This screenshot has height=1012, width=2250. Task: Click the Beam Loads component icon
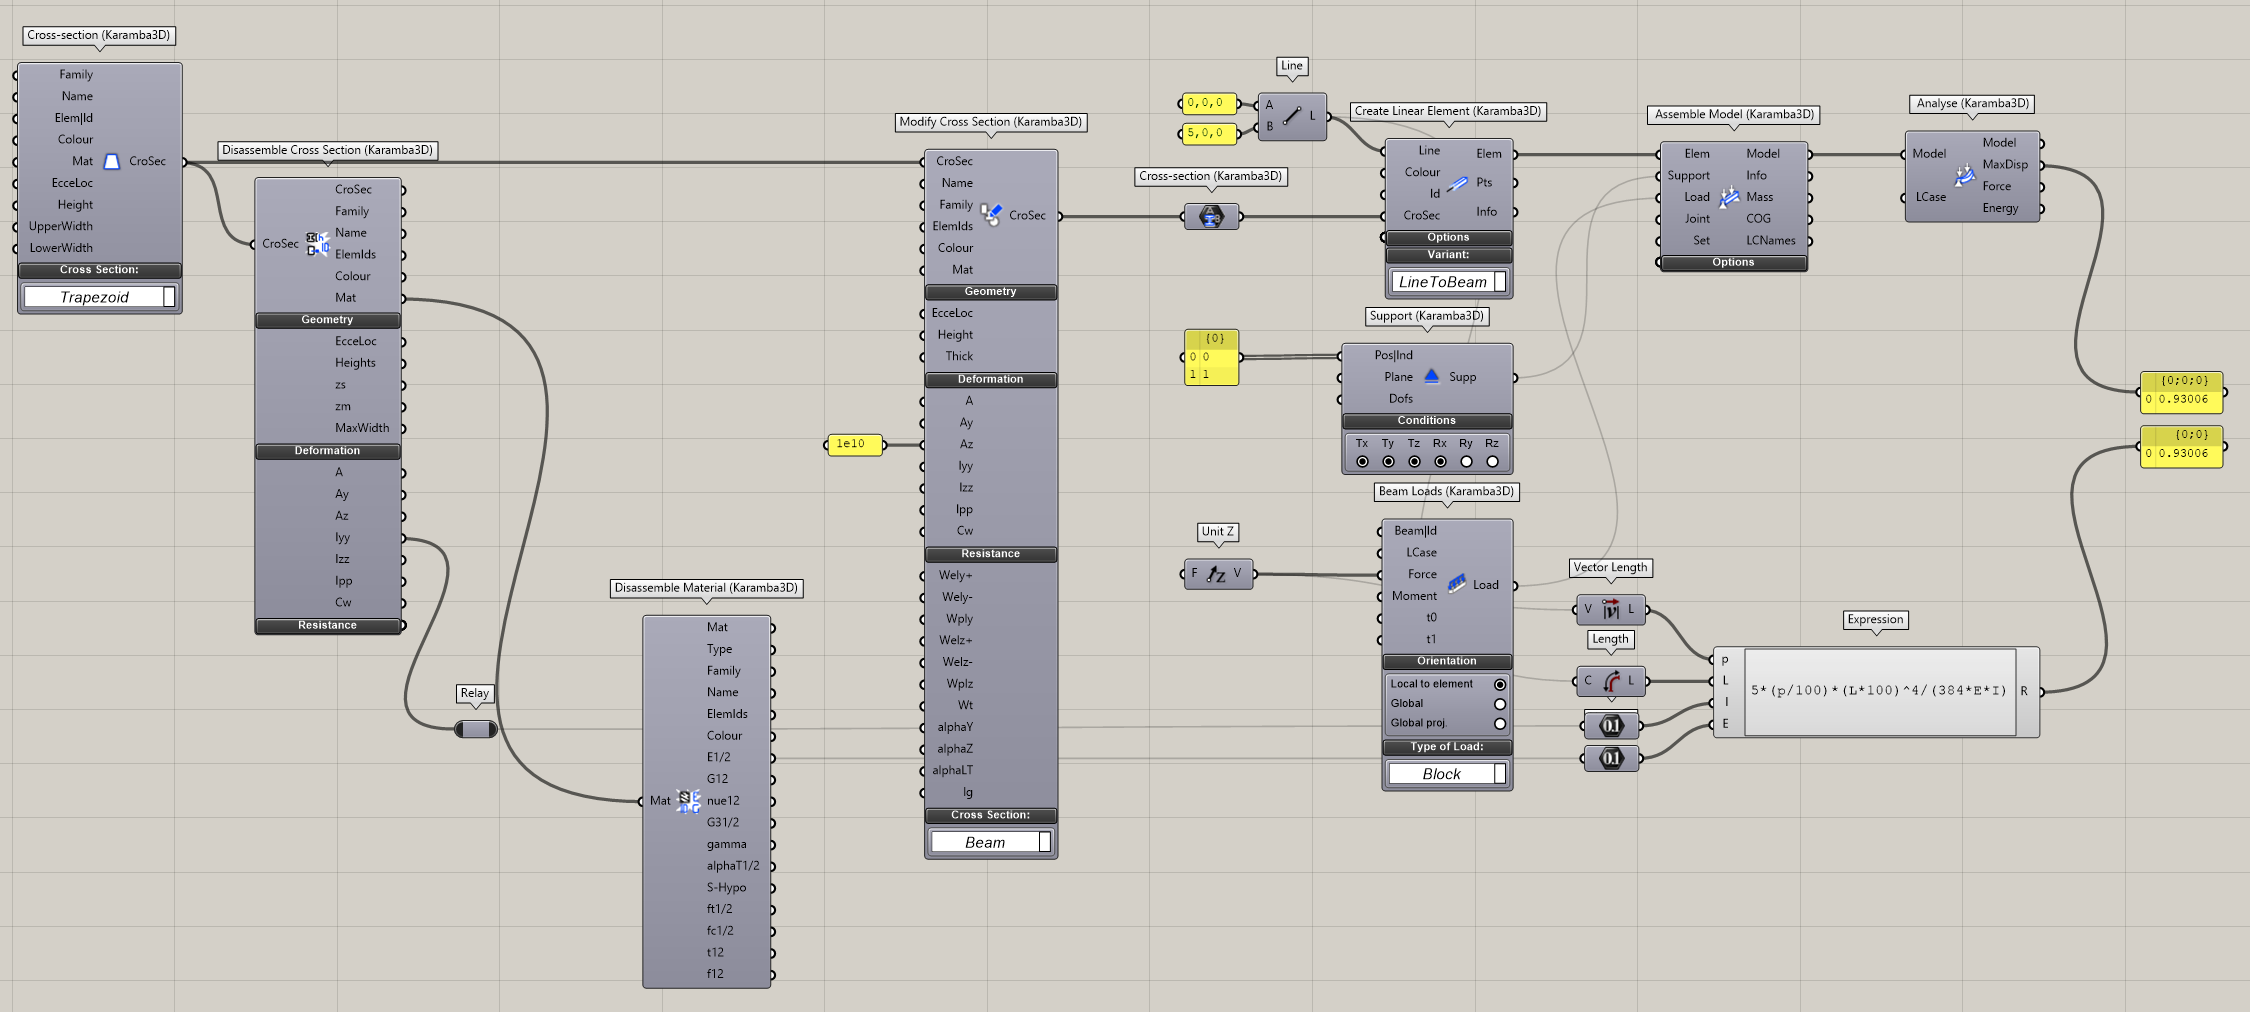pyautogui.click(x=1456, y=583)
